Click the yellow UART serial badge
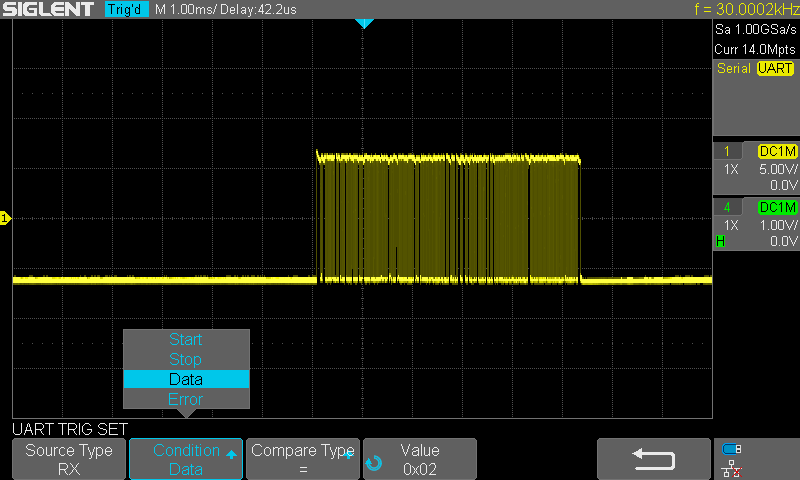The width and height of the screenshot is (800, 480). (775, 68)
